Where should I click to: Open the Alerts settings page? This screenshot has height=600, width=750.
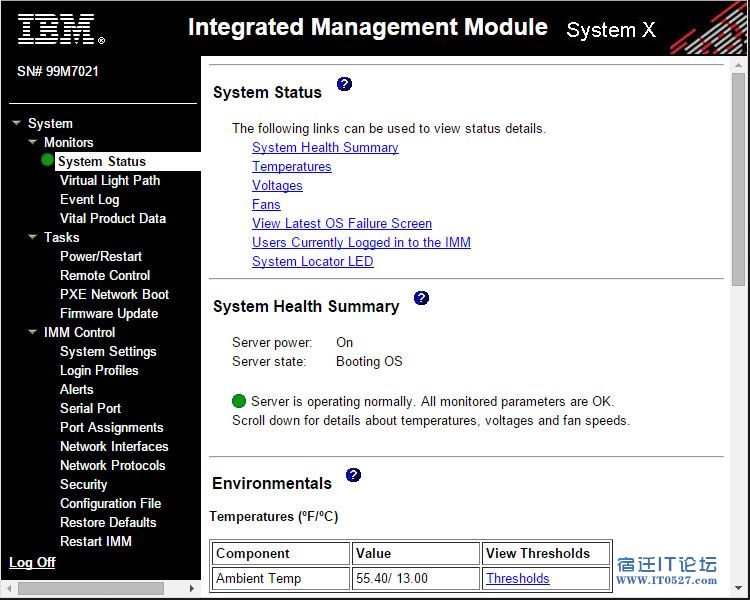click(77, 389)
